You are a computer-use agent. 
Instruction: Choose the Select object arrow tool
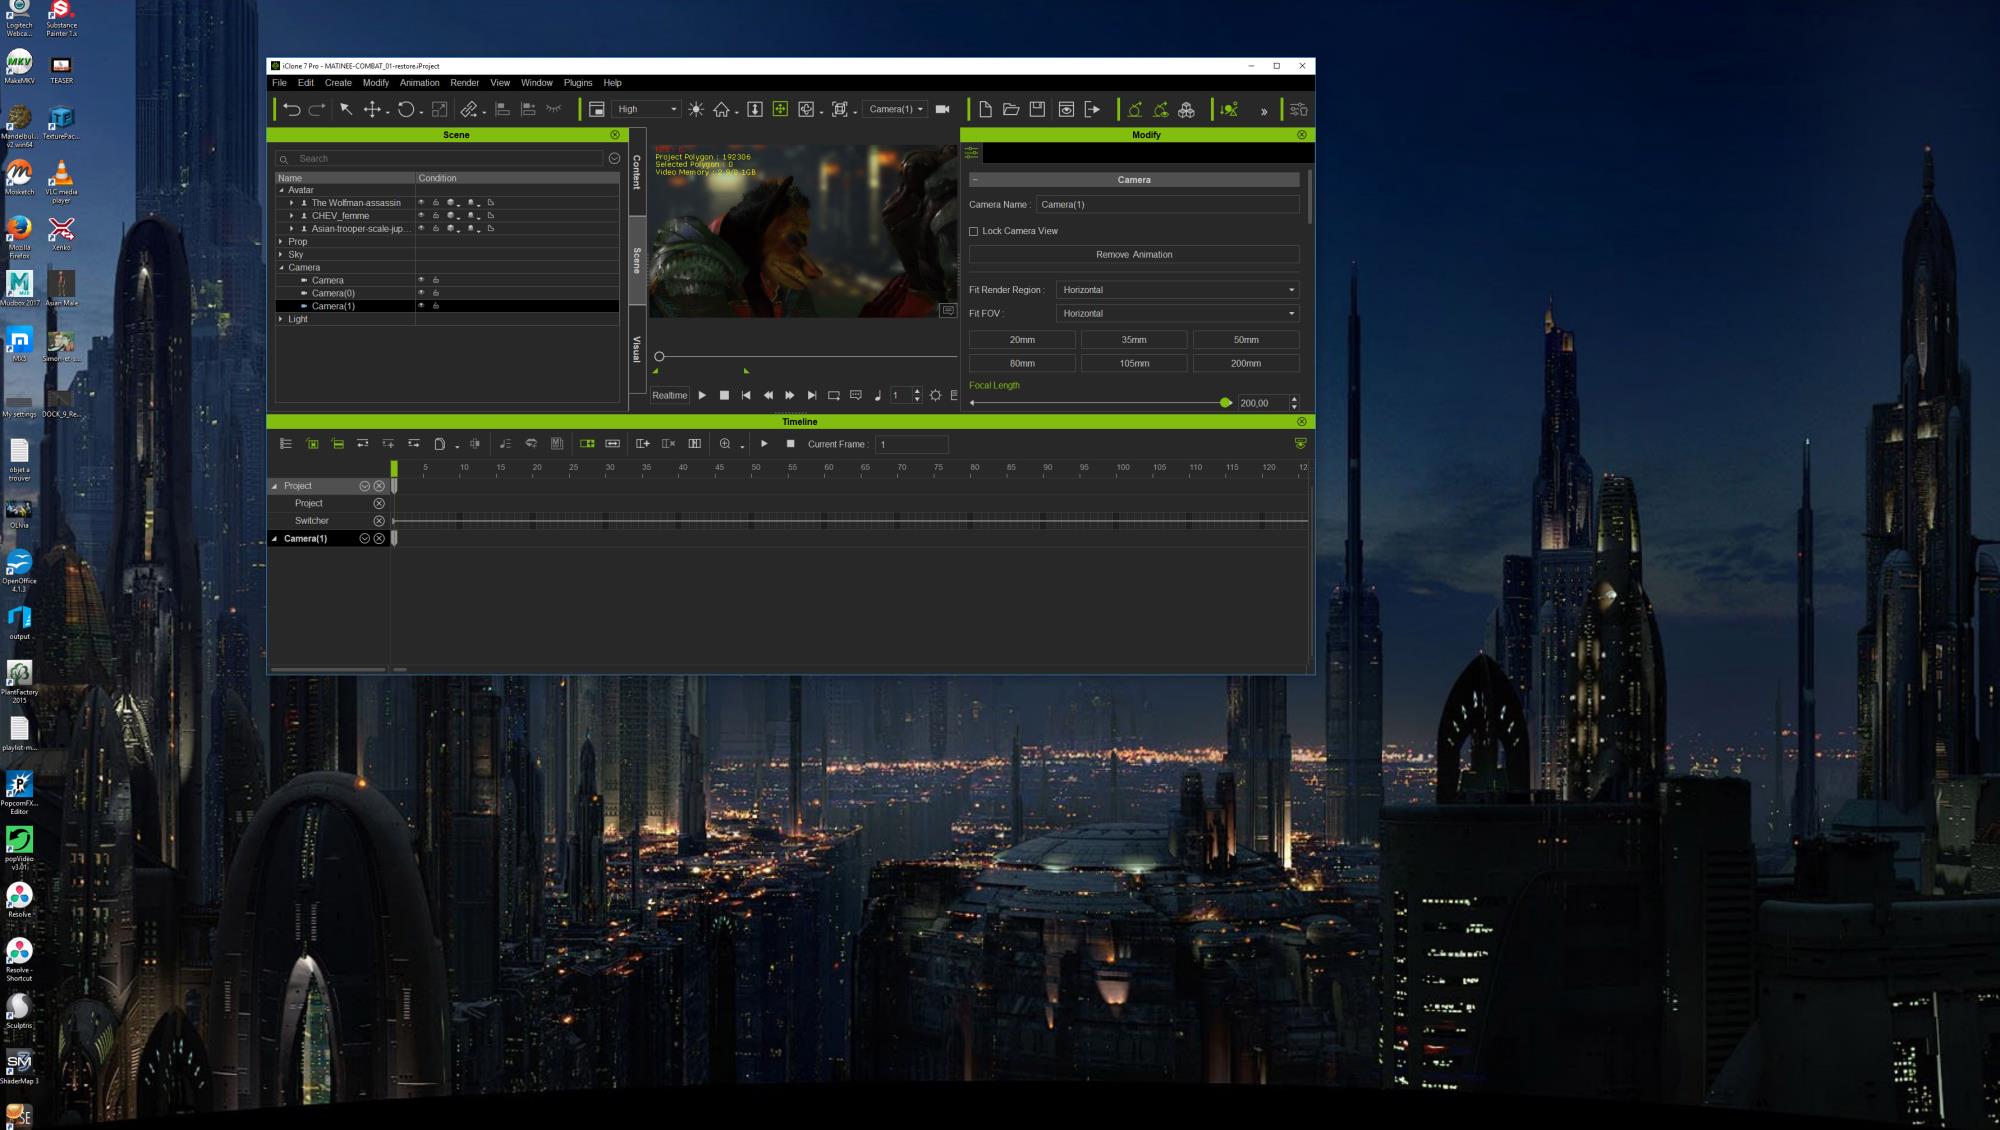point(346,110)
